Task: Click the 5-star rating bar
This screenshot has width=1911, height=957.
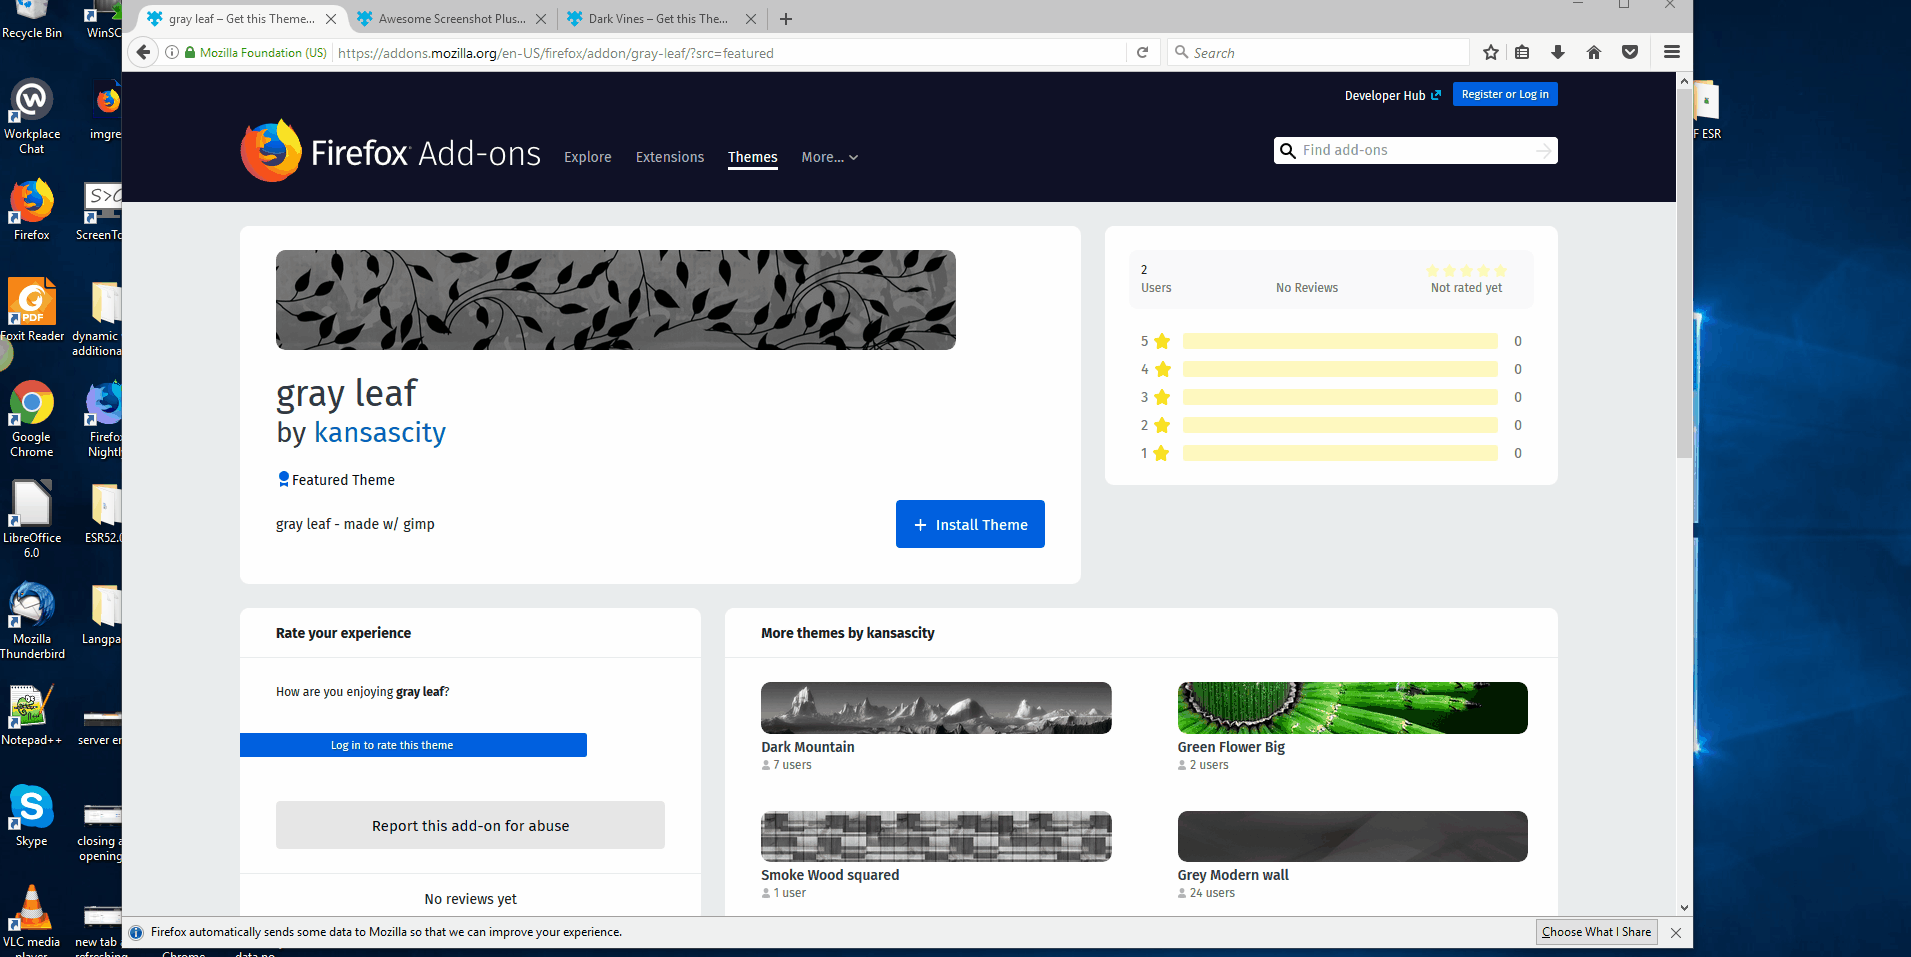Action: coord(1340,341)
